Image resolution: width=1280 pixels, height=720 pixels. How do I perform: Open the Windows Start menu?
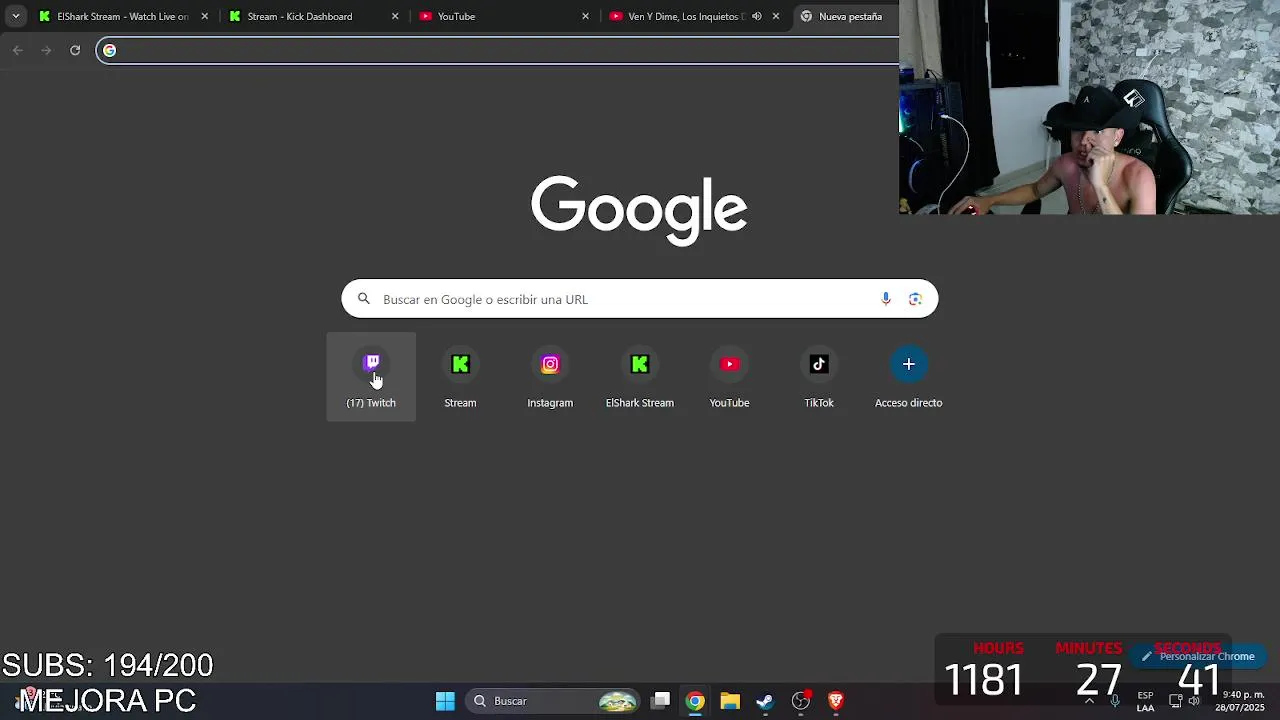point(445,701)
